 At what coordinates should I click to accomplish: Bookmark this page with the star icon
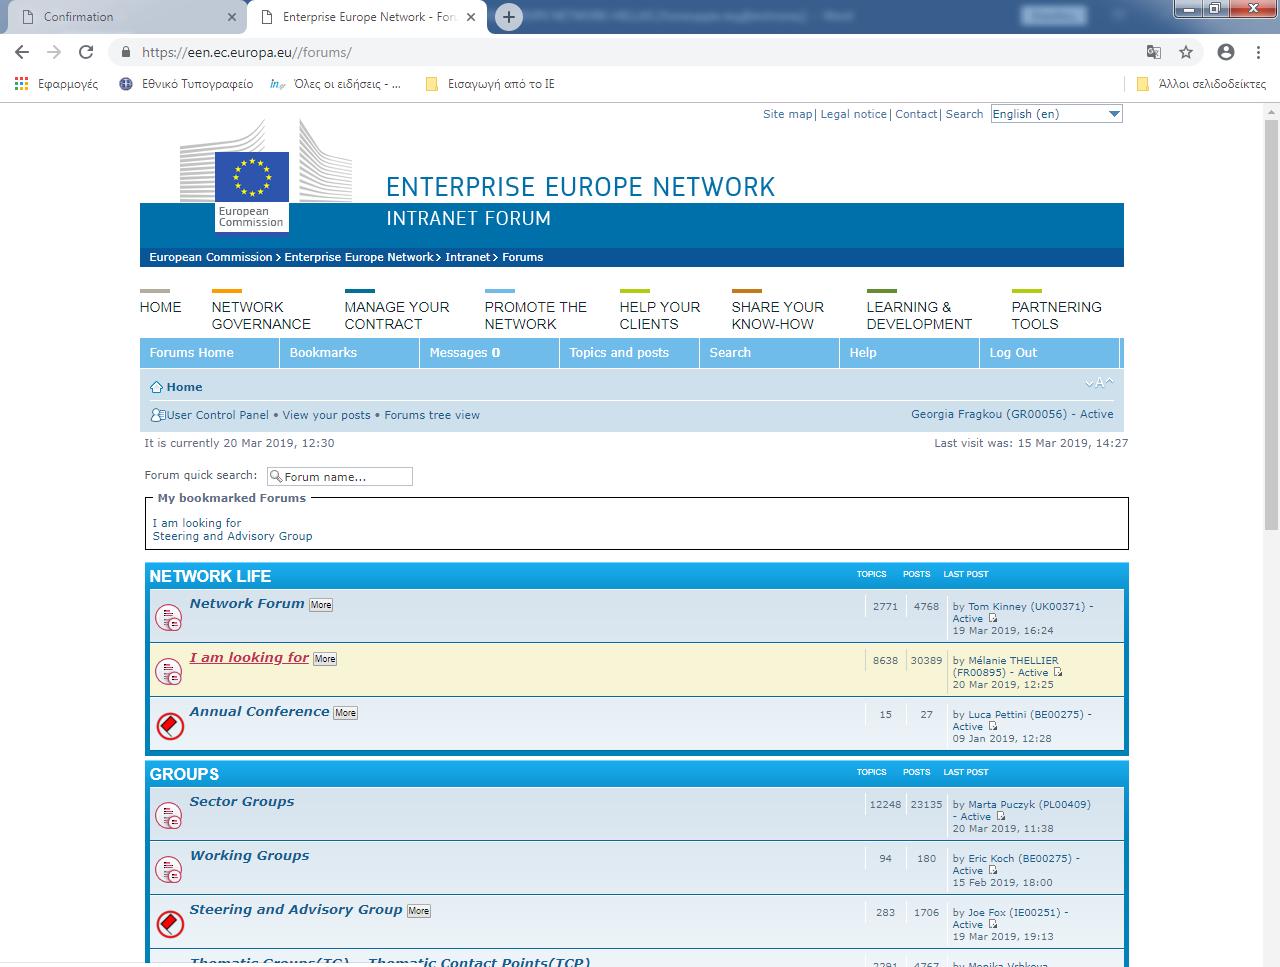pos(1186,52)
